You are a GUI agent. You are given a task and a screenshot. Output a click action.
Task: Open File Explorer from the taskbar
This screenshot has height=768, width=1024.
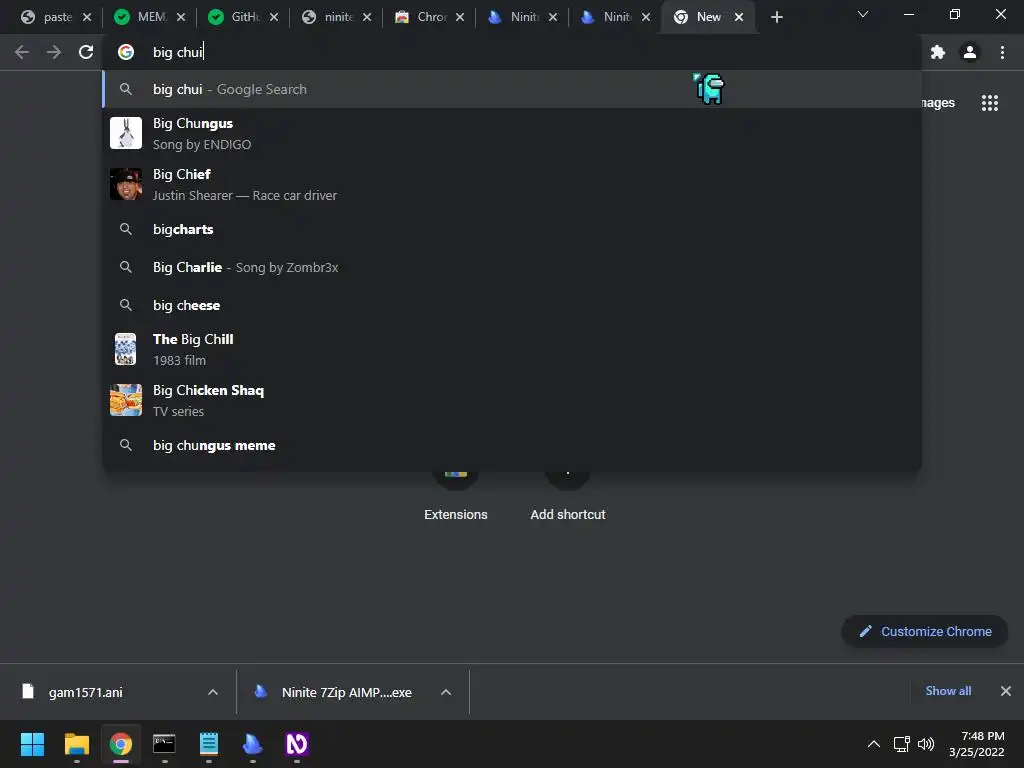coord(76,744)
